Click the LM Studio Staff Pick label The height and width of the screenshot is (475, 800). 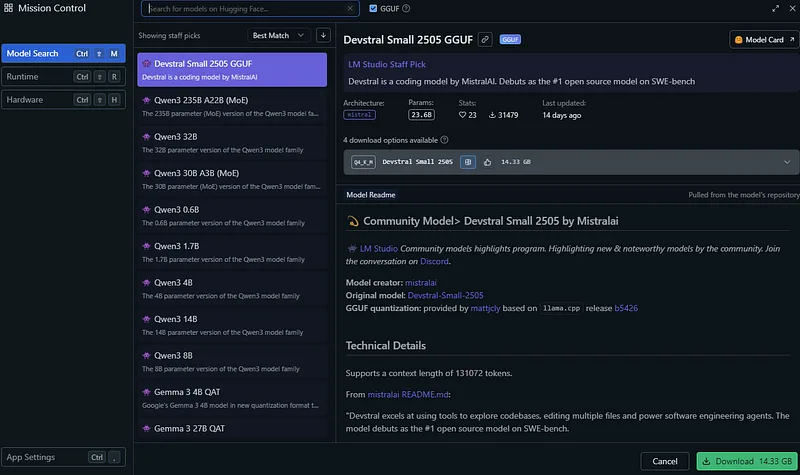coord(387,64)
